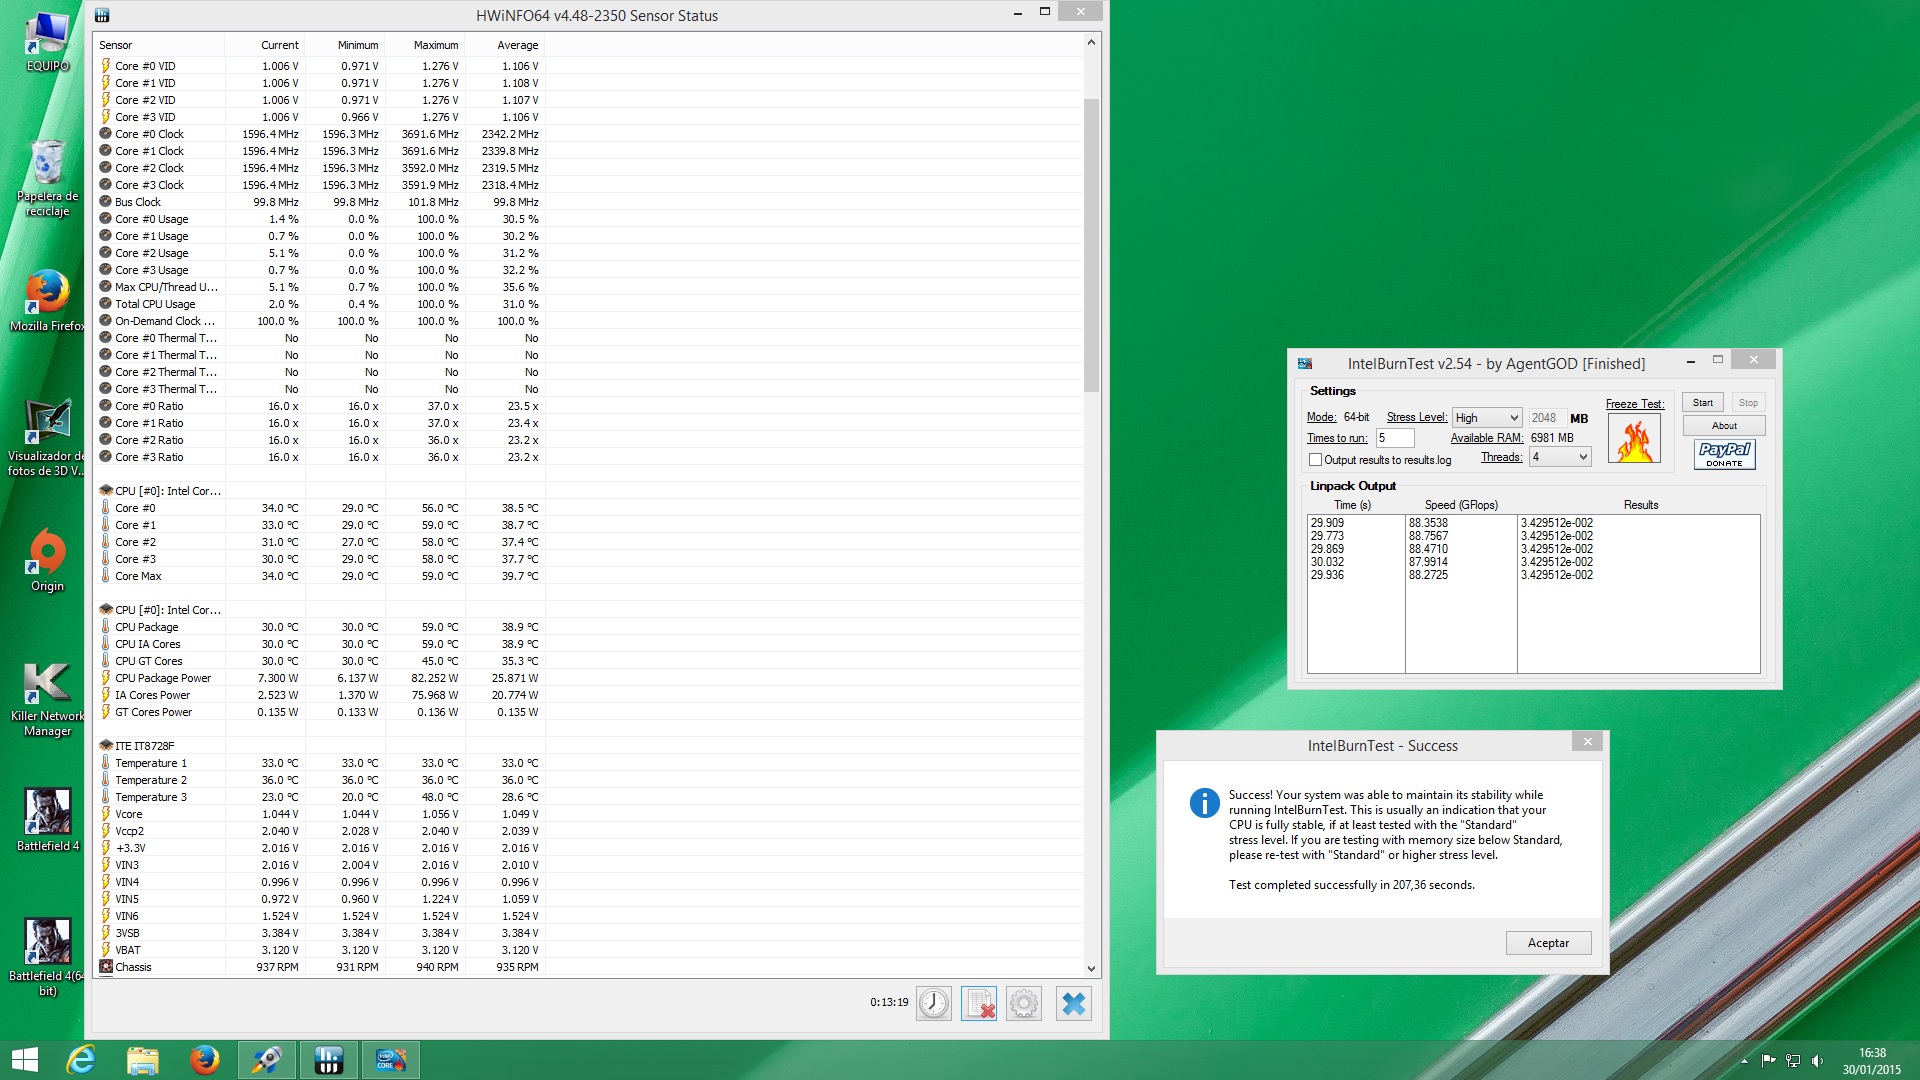1920x1080 pixels.
Task: Click the About button
Action: click(x=1723, y=425)
